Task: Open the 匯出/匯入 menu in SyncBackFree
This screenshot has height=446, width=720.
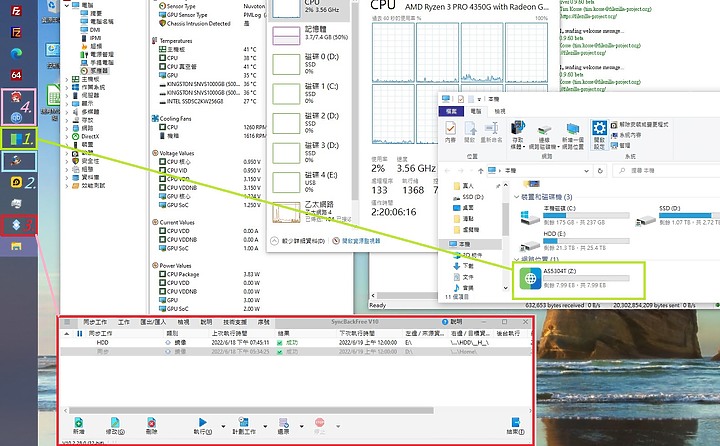Action: [153, 322]
